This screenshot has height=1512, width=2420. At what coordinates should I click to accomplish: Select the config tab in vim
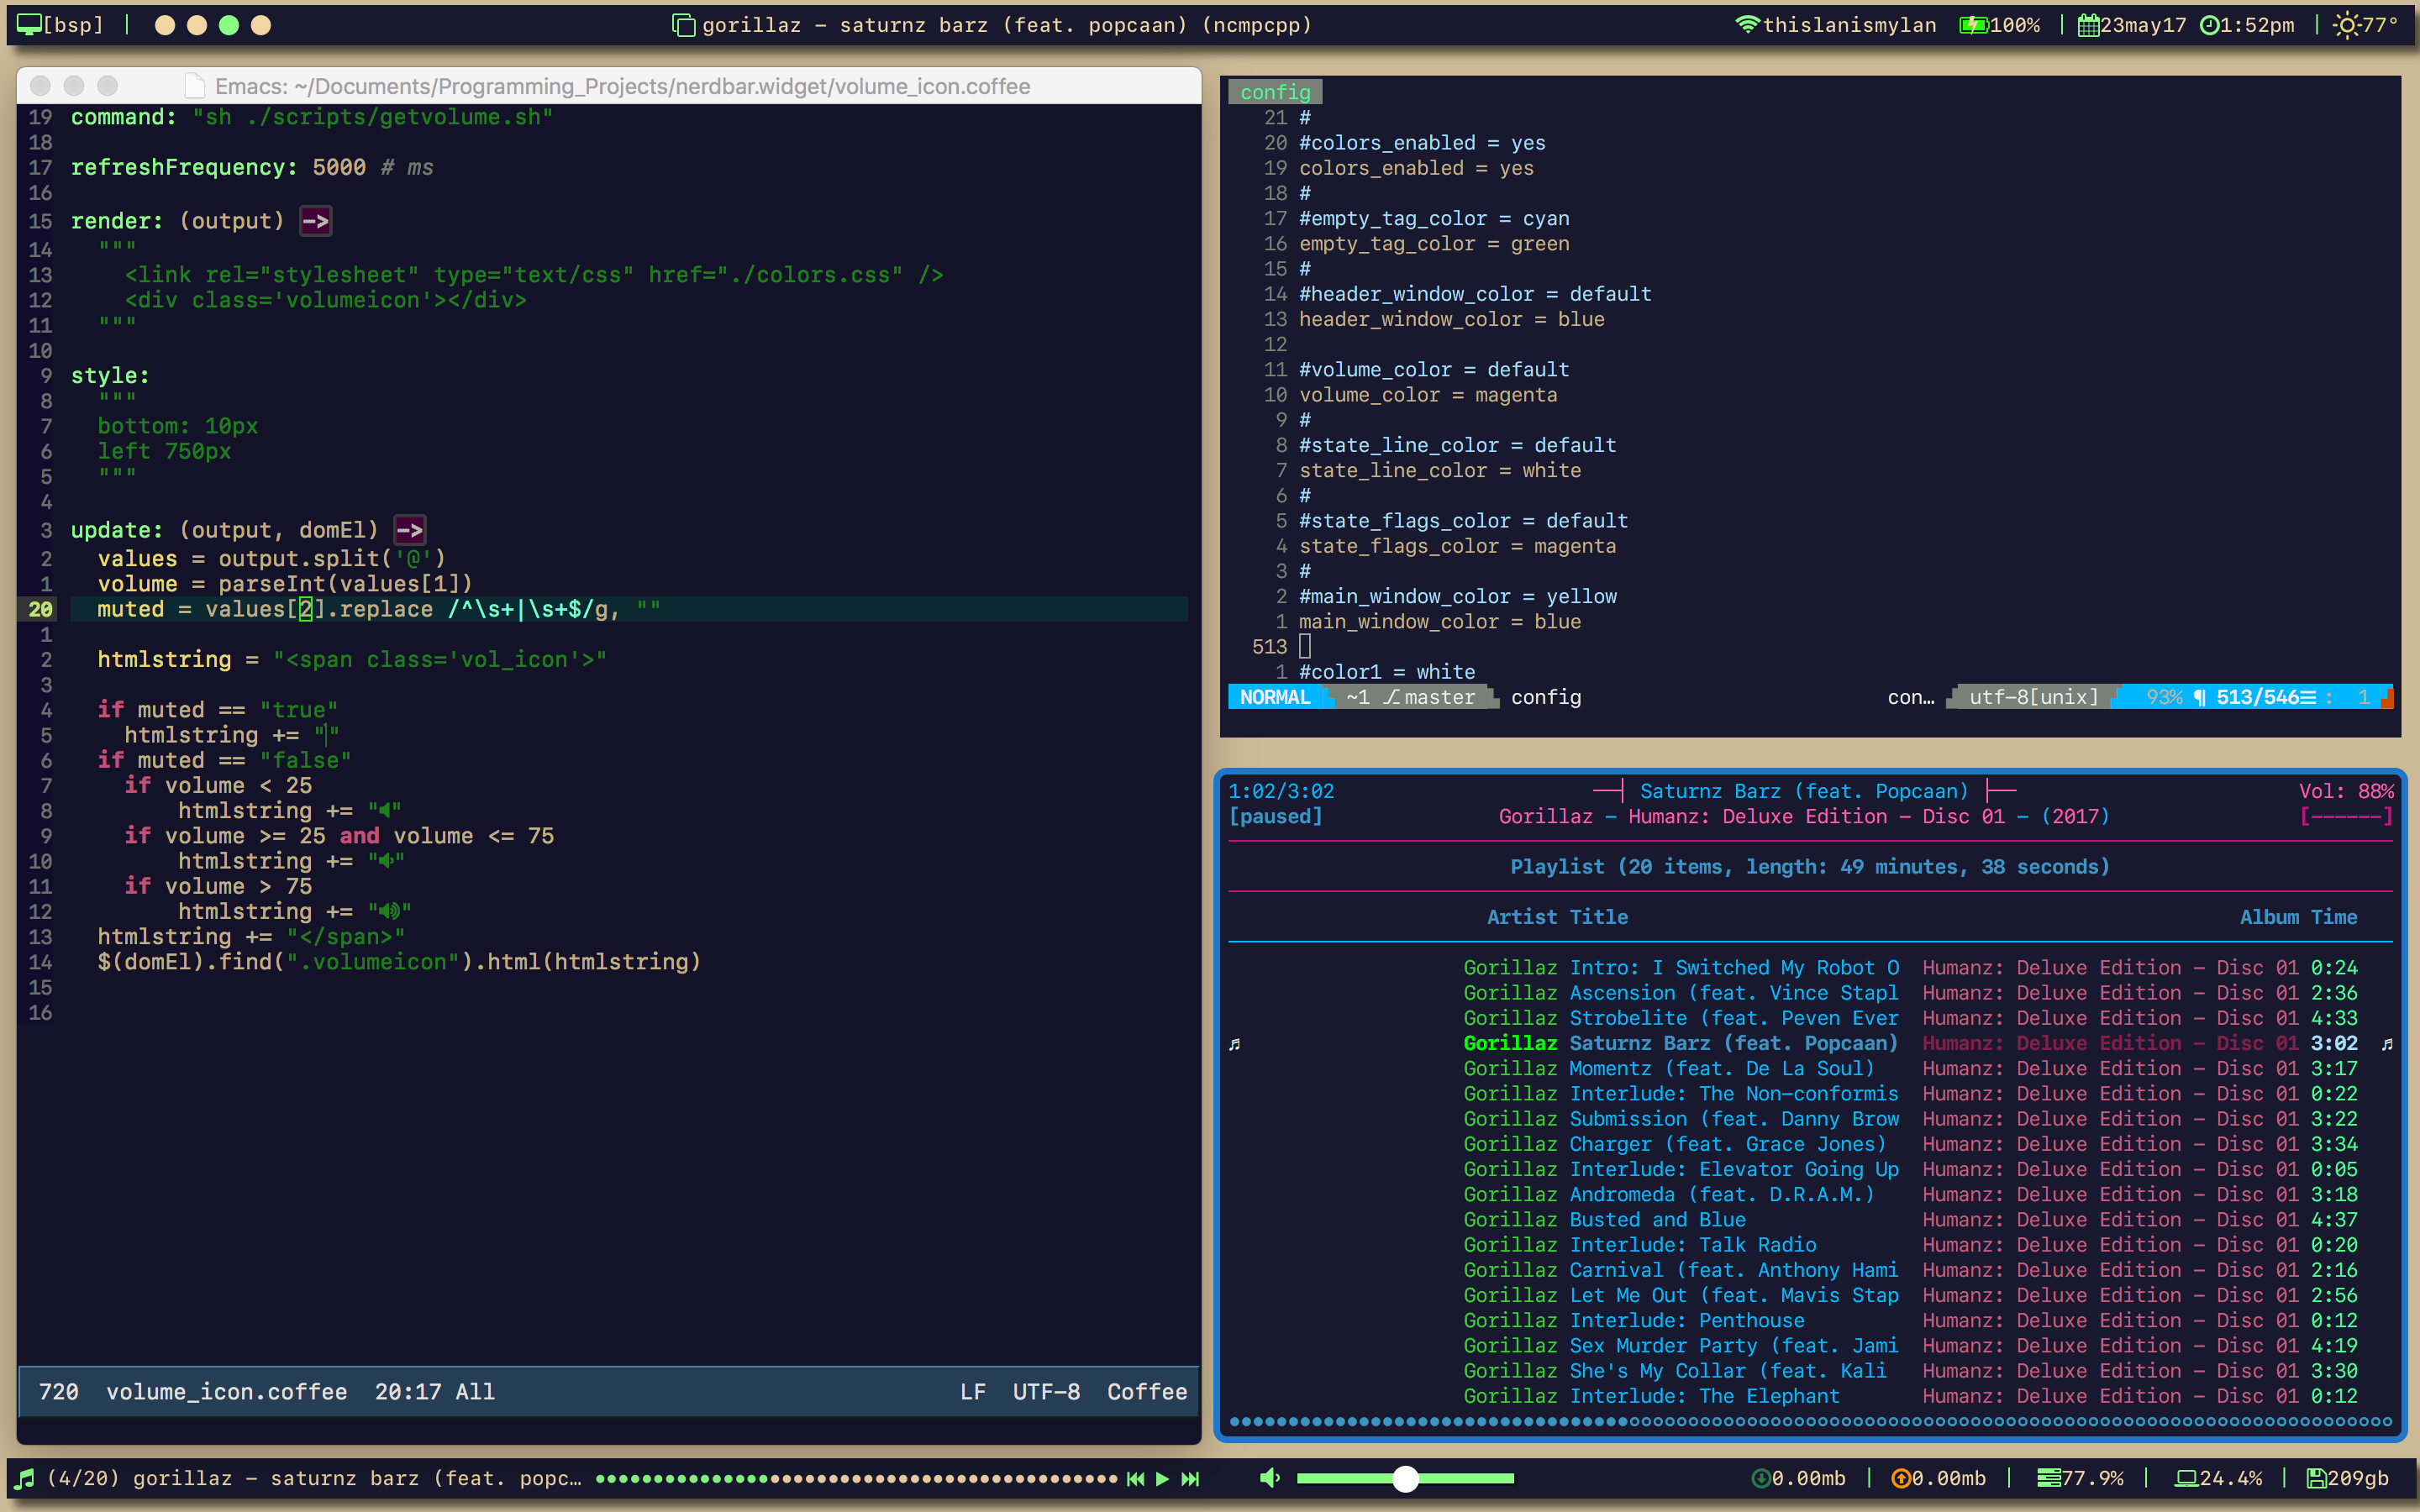pyautogui.click(x=1275, y=92)
